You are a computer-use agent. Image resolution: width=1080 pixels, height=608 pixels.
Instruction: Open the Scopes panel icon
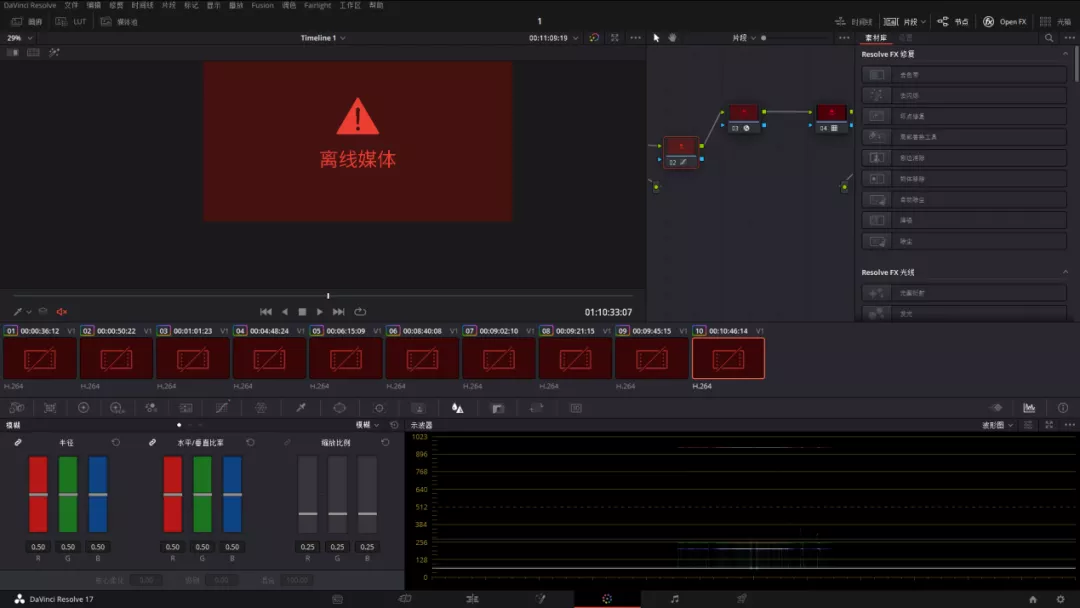tap(1029, 408)
